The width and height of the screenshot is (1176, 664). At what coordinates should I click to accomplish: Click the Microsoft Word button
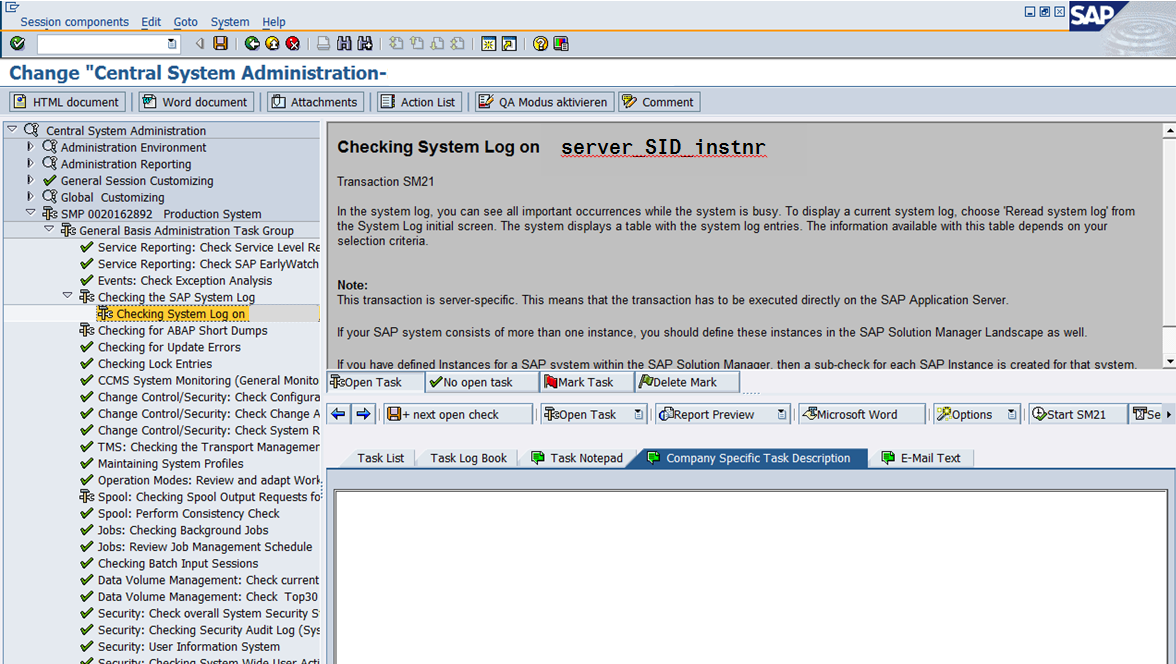pos(862,414)
